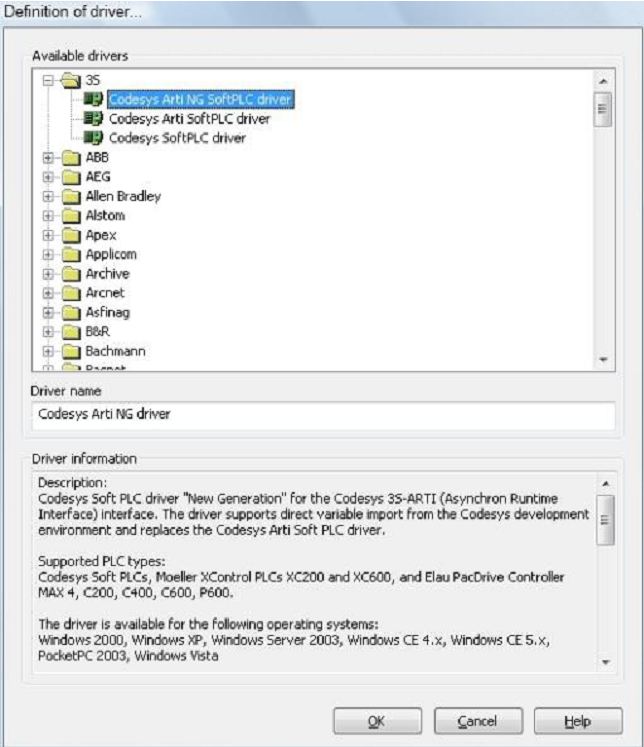The image size is (644, 747).
Task: Click drivers list scroll down arrow
Action: coord(603,359)
